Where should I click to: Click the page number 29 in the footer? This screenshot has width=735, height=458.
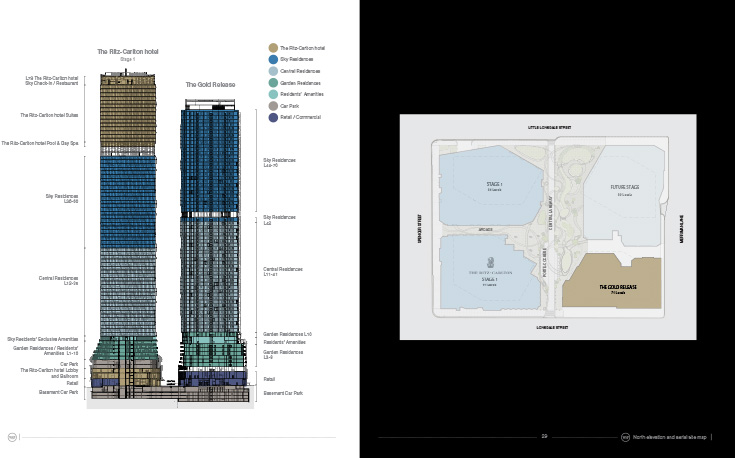coord(544,436)
